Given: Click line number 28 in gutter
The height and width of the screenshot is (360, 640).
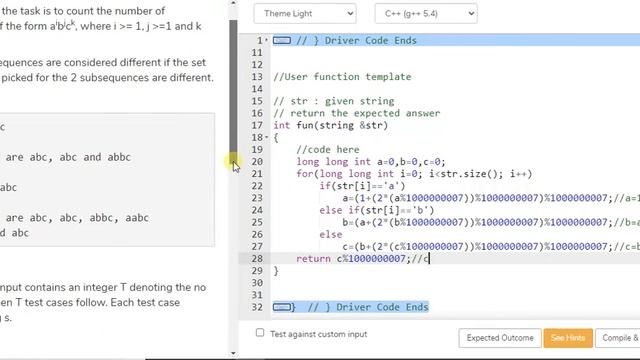Looking at the screenshot, I should tap(257, 259).
